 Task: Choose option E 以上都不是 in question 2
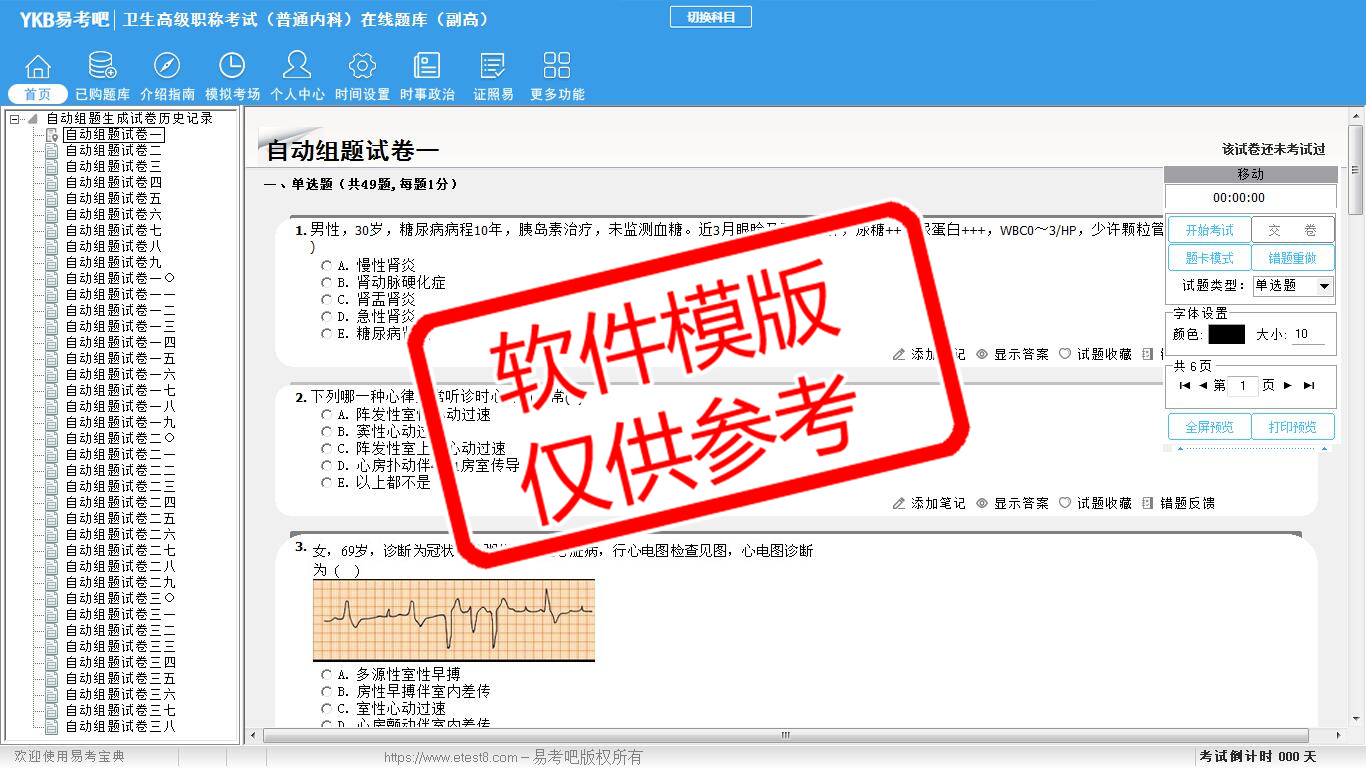pyautogui.click(x=327, y=483)
